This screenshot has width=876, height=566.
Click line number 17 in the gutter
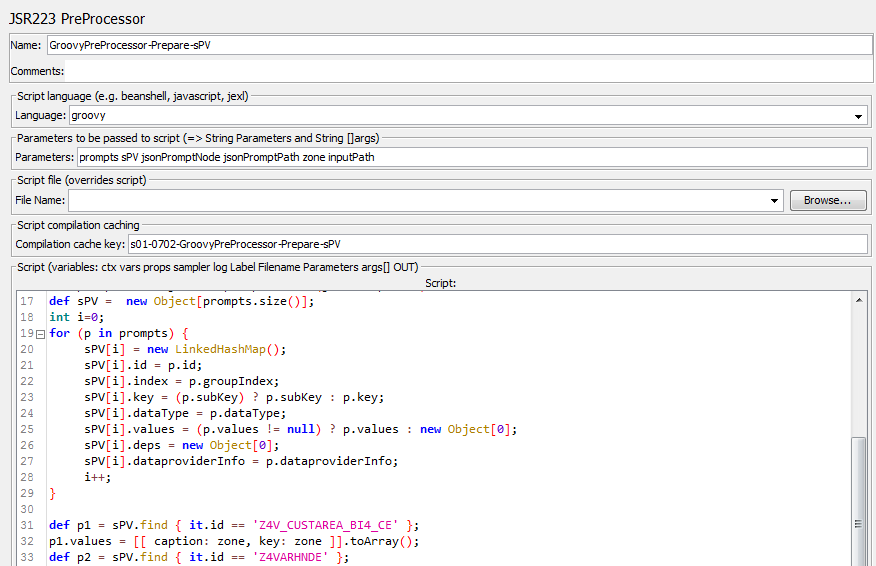pyautogui.click(x=27, y=301)
